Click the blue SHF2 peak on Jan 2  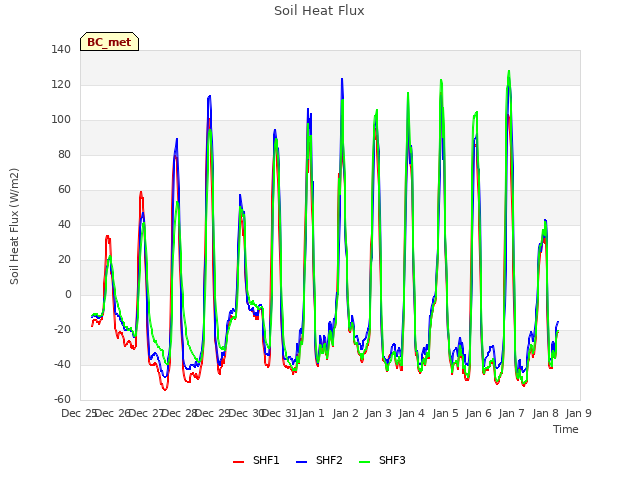pos(342,79)
